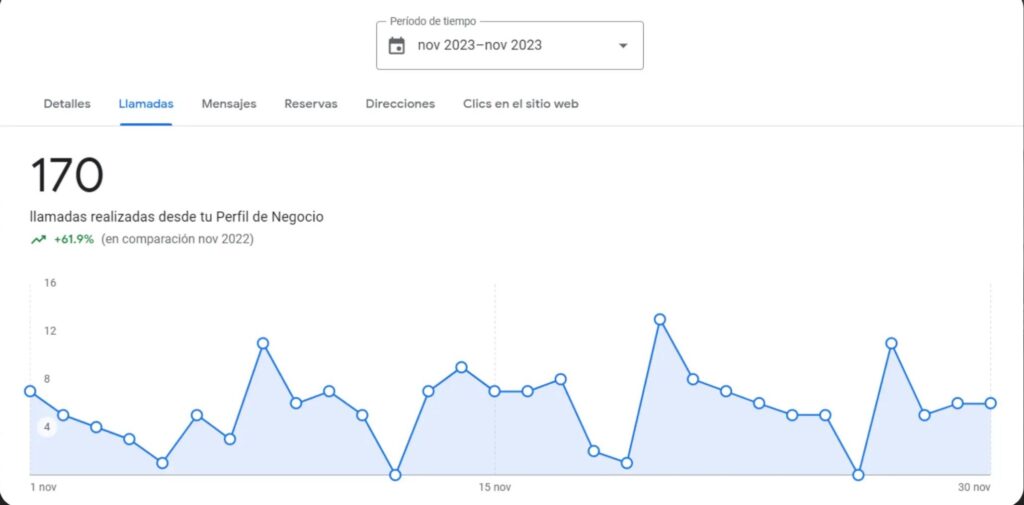Click the '30 nov' x-axis label

974,487
